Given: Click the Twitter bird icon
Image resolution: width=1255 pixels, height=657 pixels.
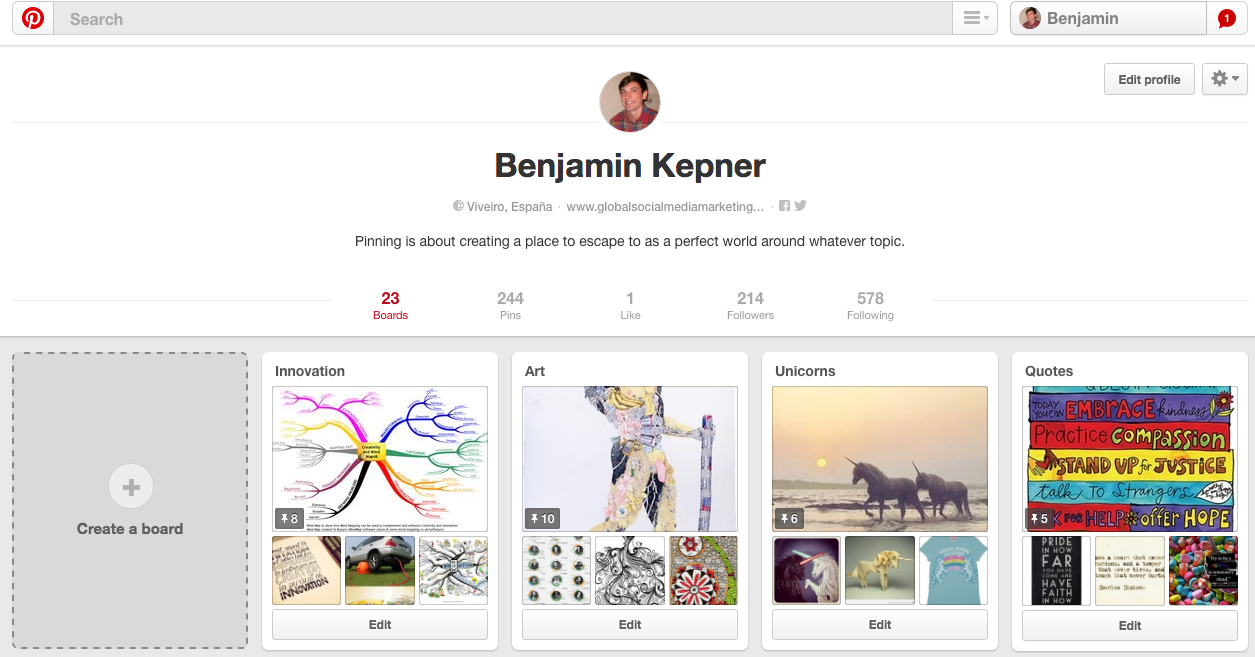Looking at the screenshot, I should [800, 206].
